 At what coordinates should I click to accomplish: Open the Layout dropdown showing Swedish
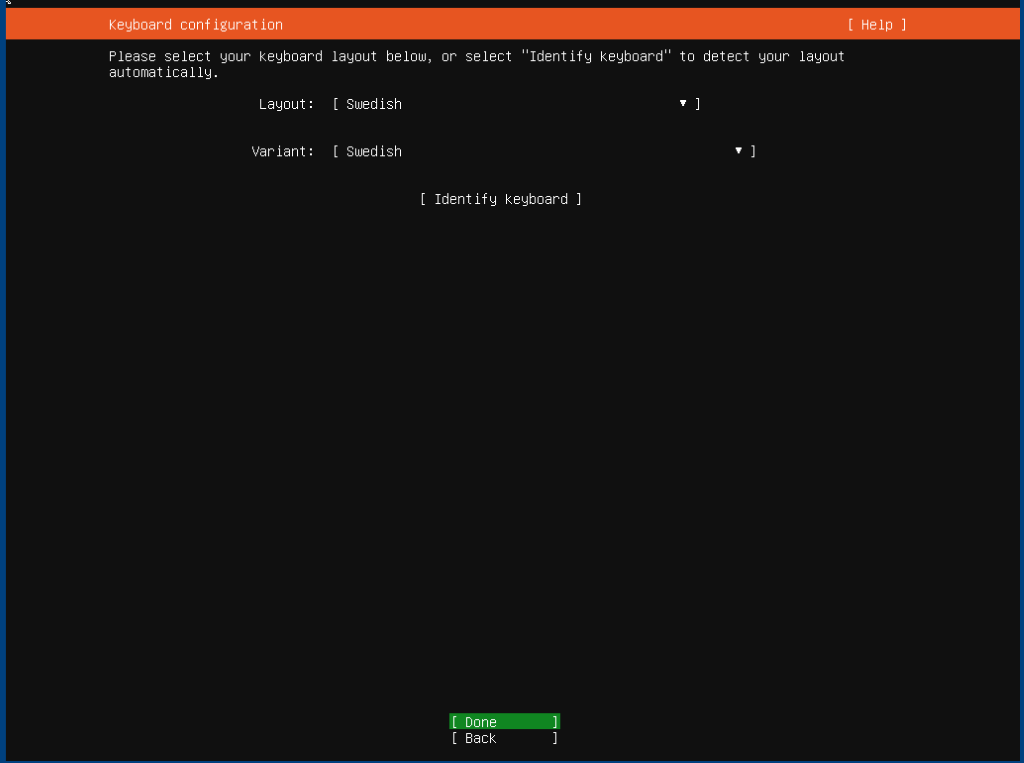(x=516, y=104)
